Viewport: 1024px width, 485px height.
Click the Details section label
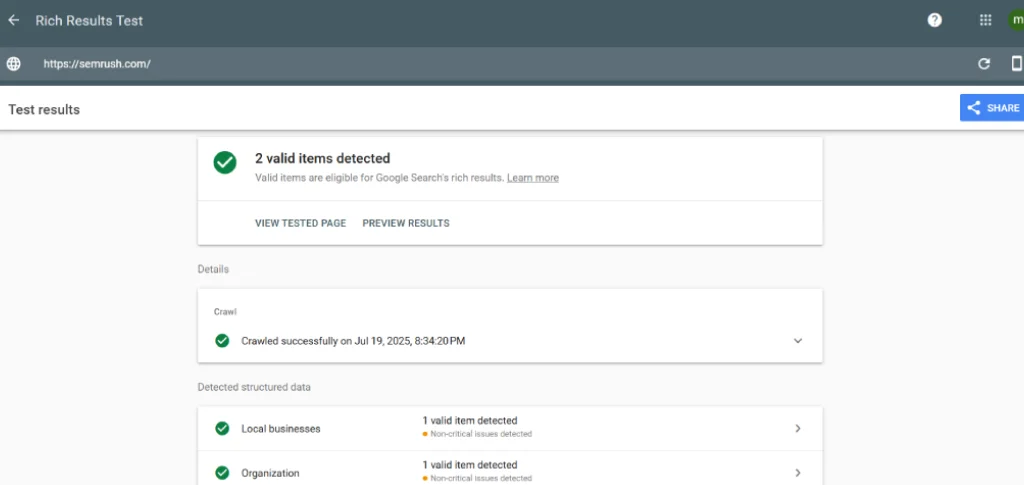[x=213, y=269]
